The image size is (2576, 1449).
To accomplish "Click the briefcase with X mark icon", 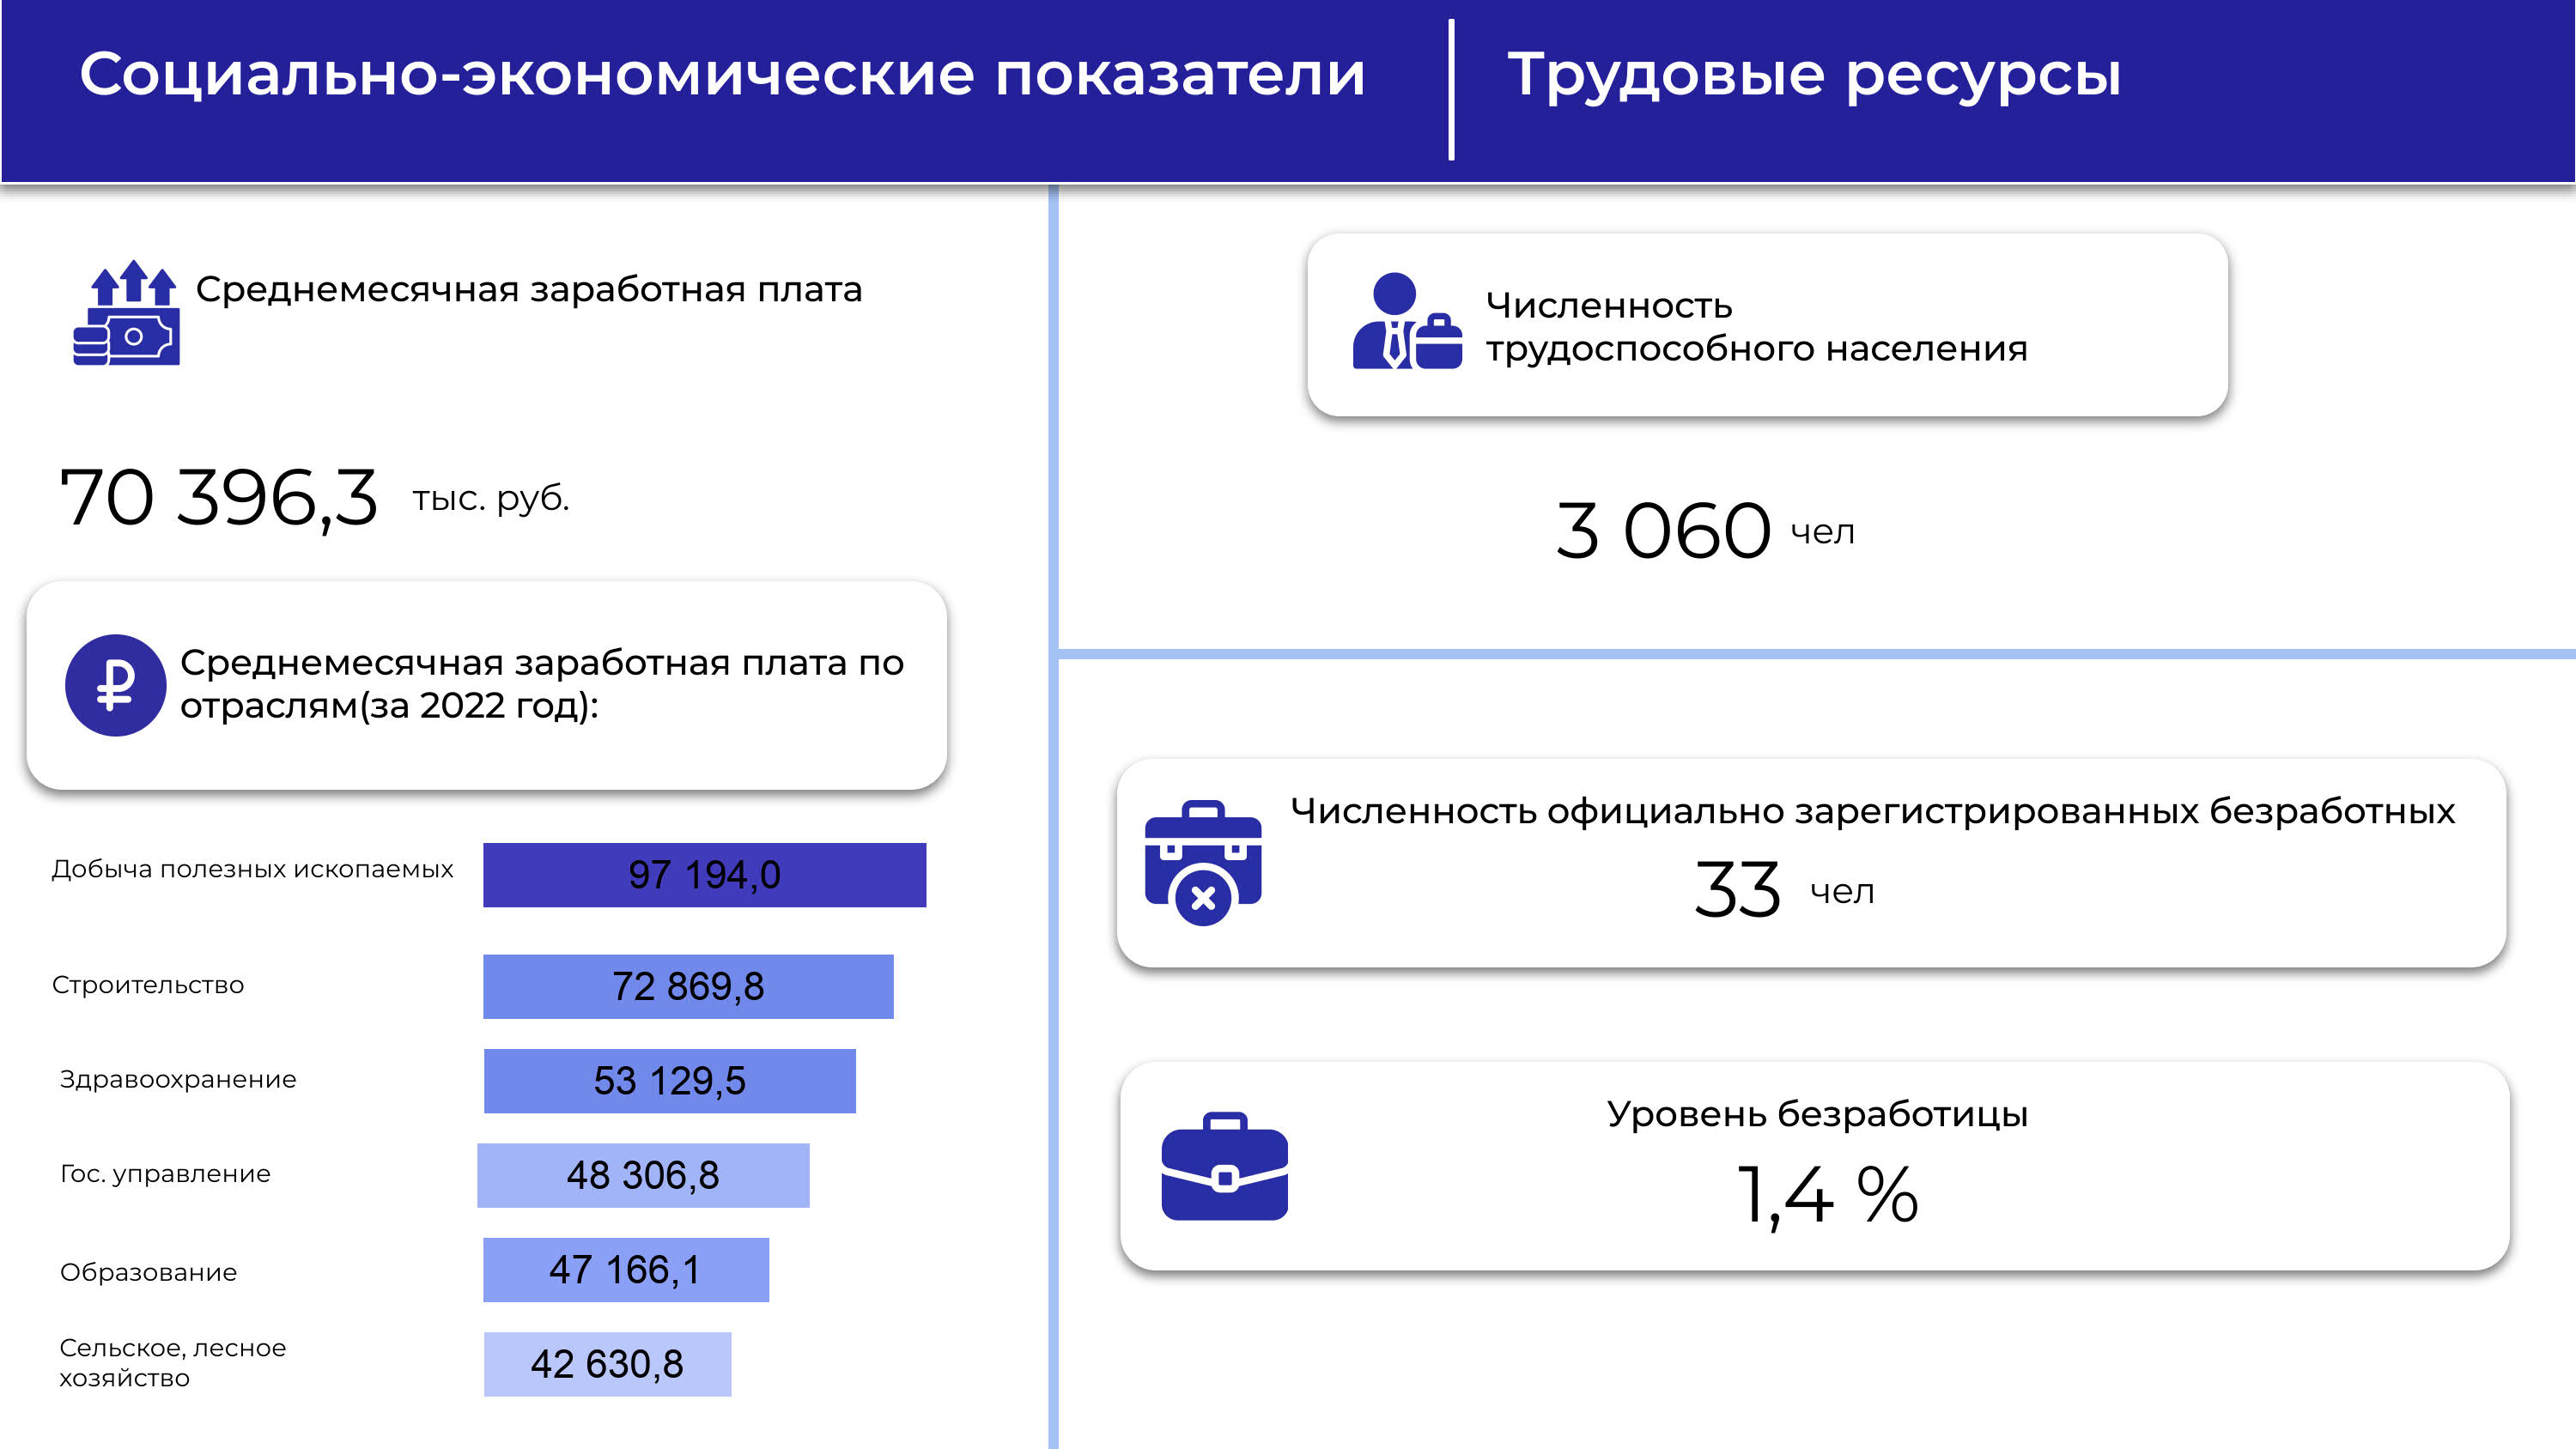I will tap(1203, 863).
